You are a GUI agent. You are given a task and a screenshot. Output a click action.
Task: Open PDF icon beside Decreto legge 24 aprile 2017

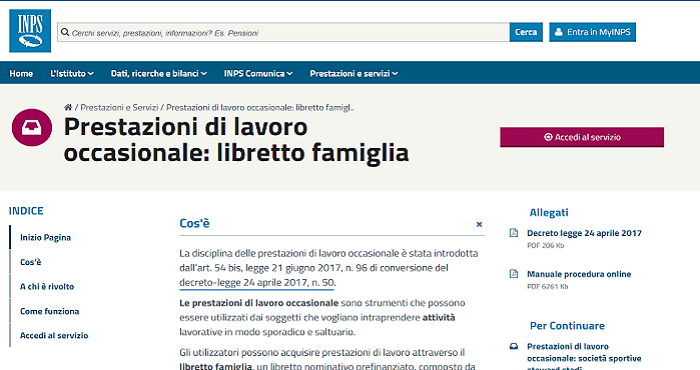tap(514, 233)
